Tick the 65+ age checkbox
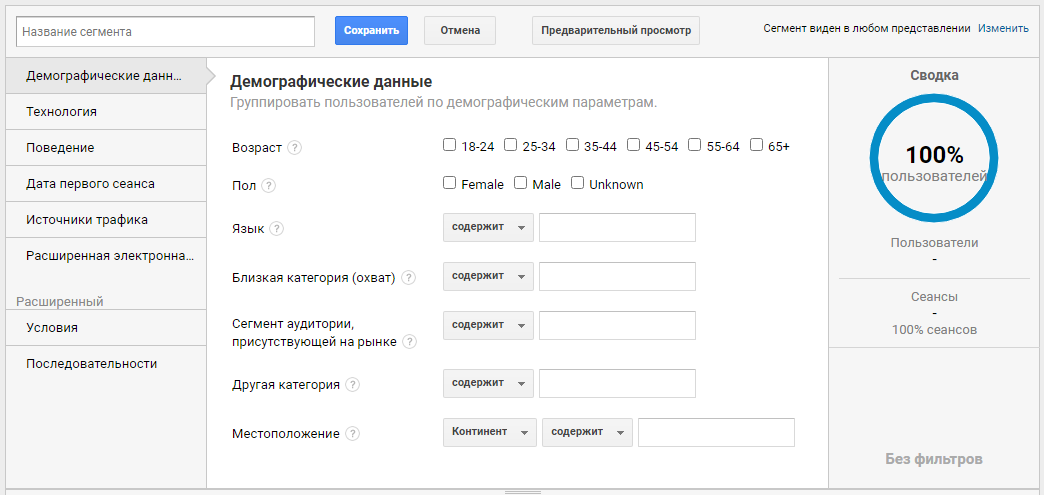Screen dimensions: 1044x495 pos(756,145)
